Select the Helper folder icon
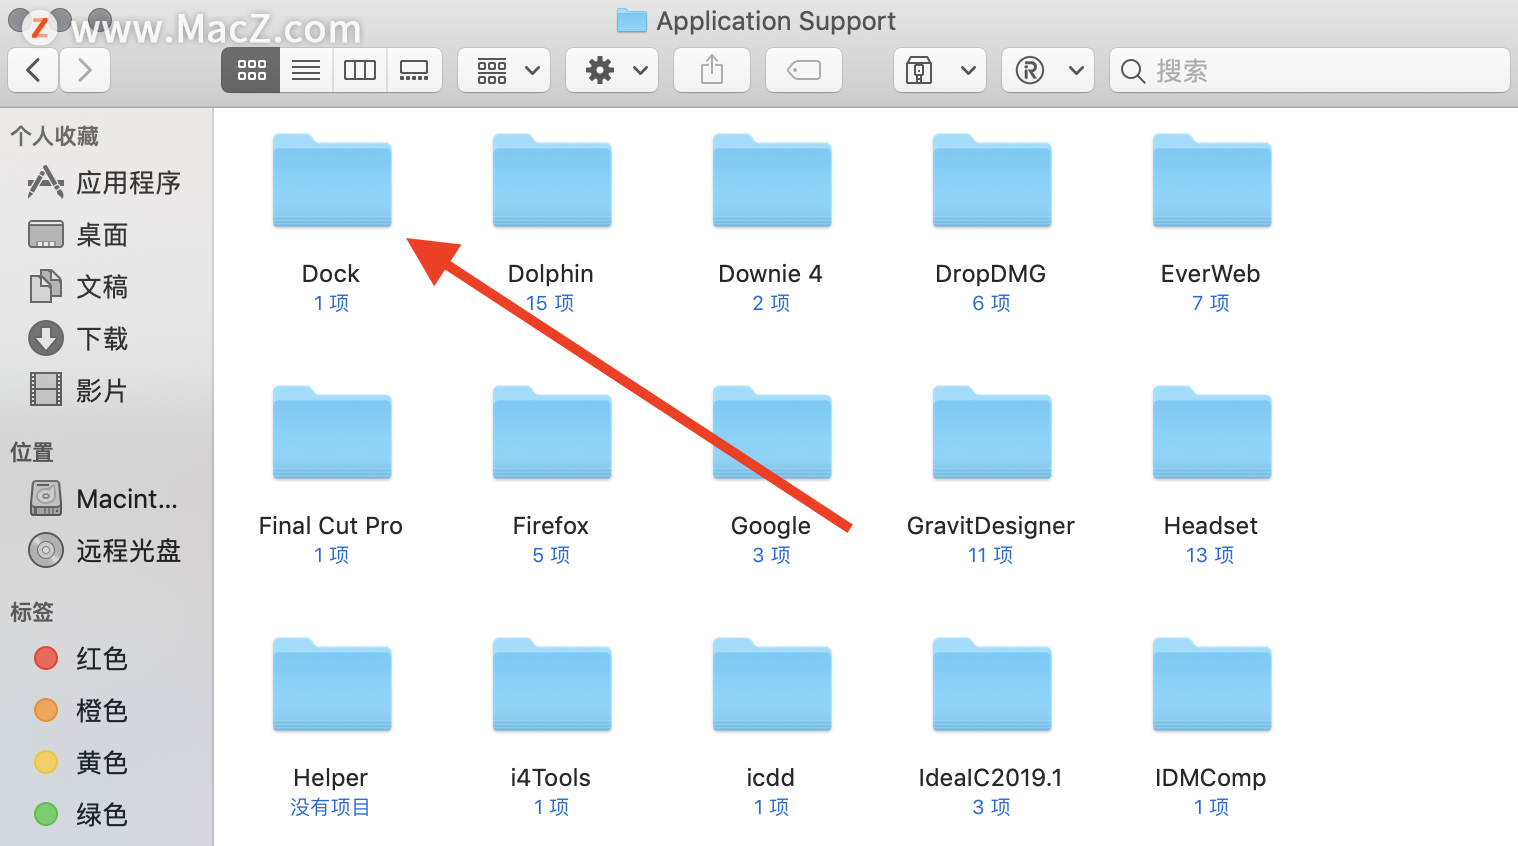Screen dimensions: 1518x846 [332, 685]
